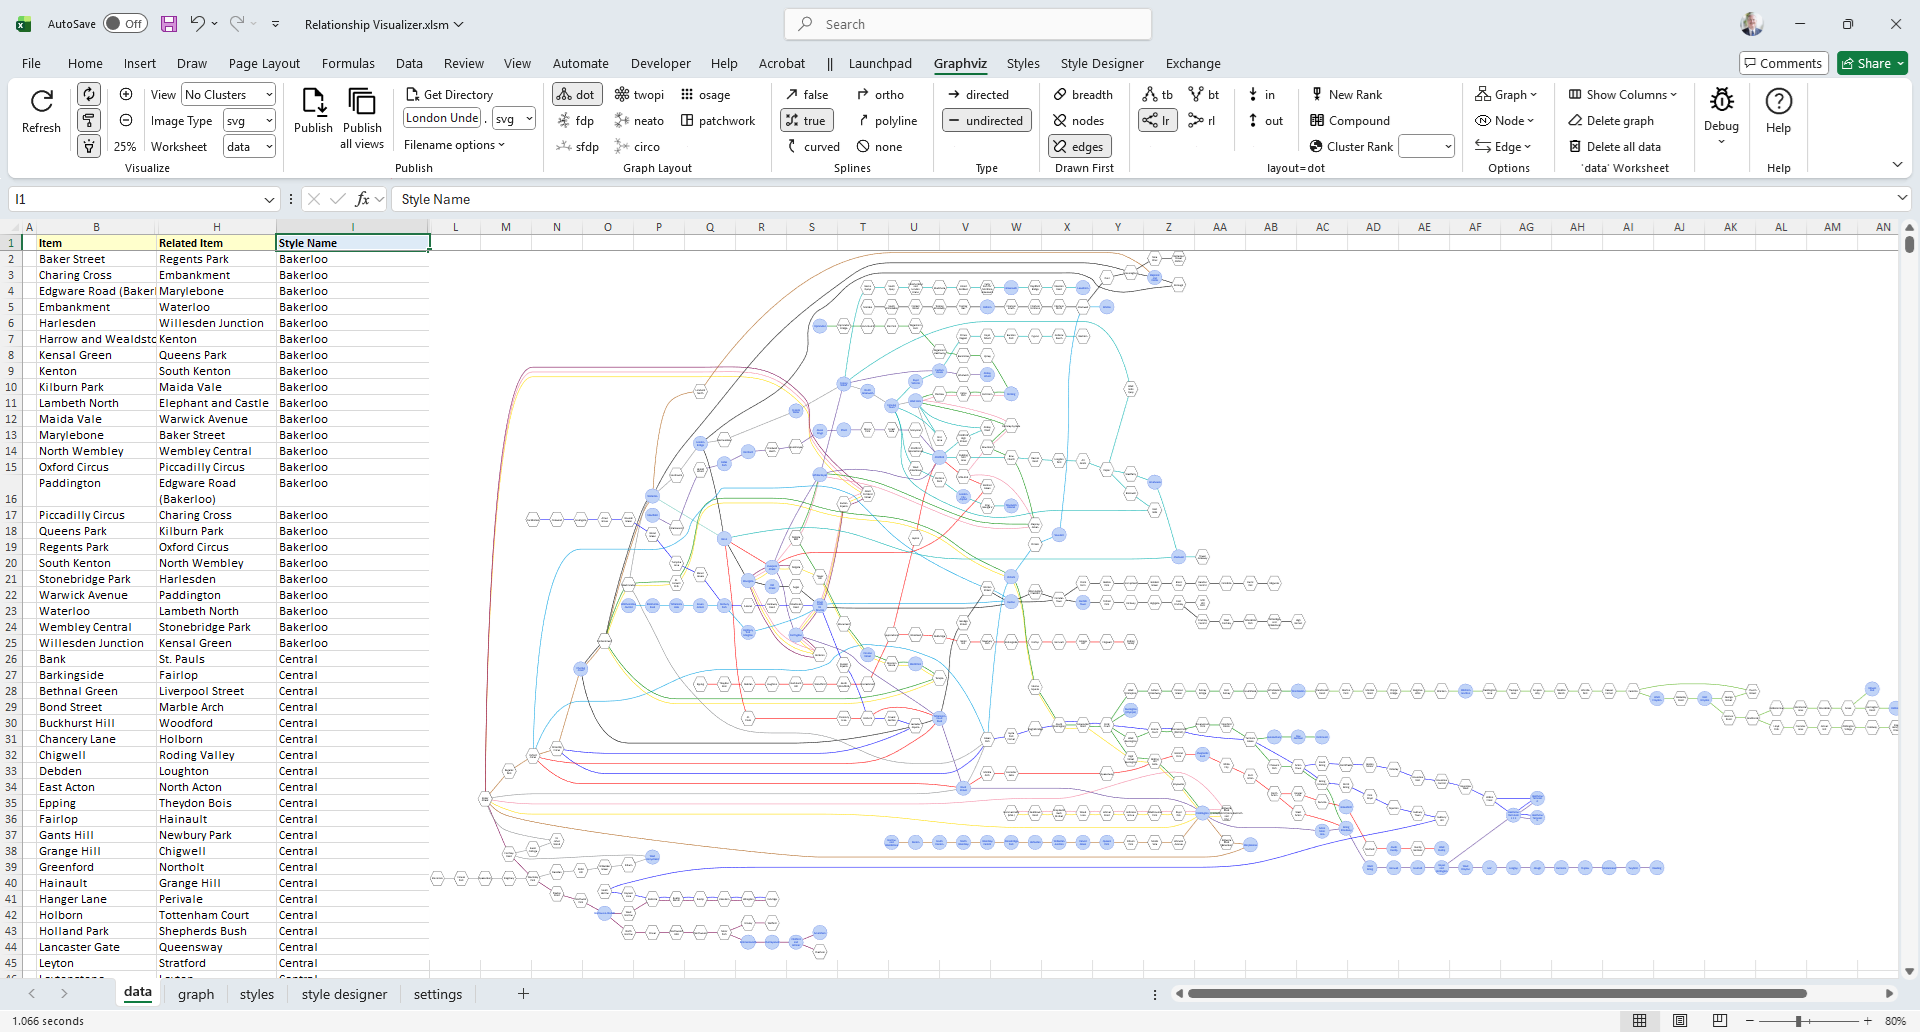This screenshot has height=1032, width=1920.
Task: Open the Style Designer ribbon tab
Action: (1101, 63)
